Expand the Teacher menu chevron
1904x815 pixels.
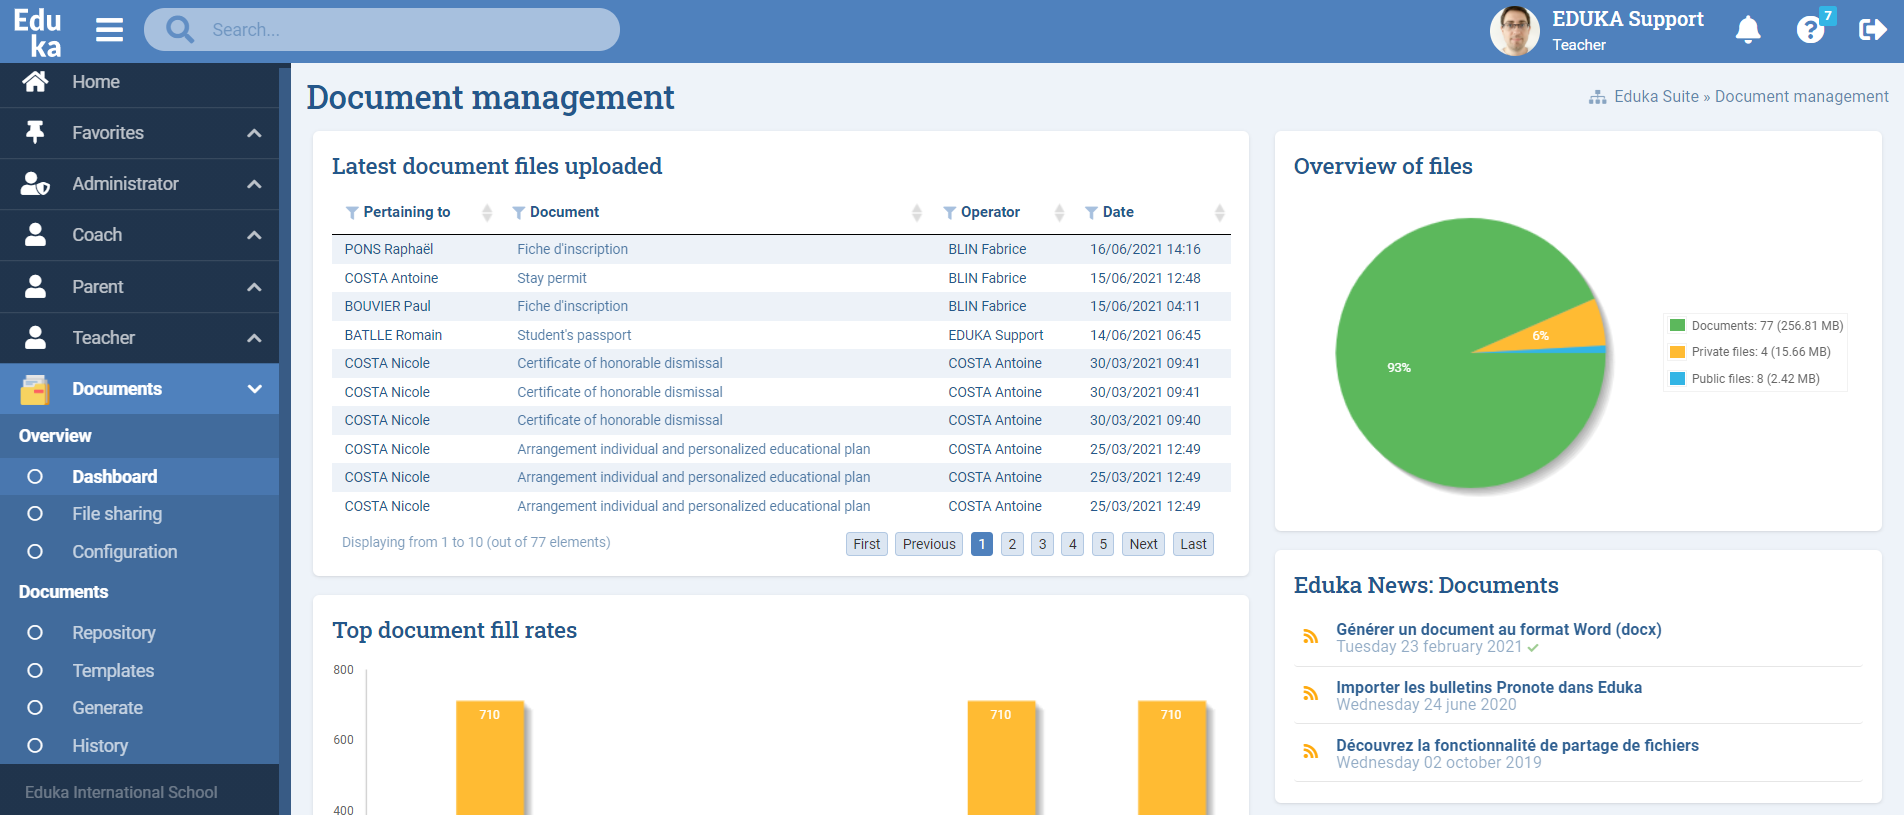tap(254, 338)
